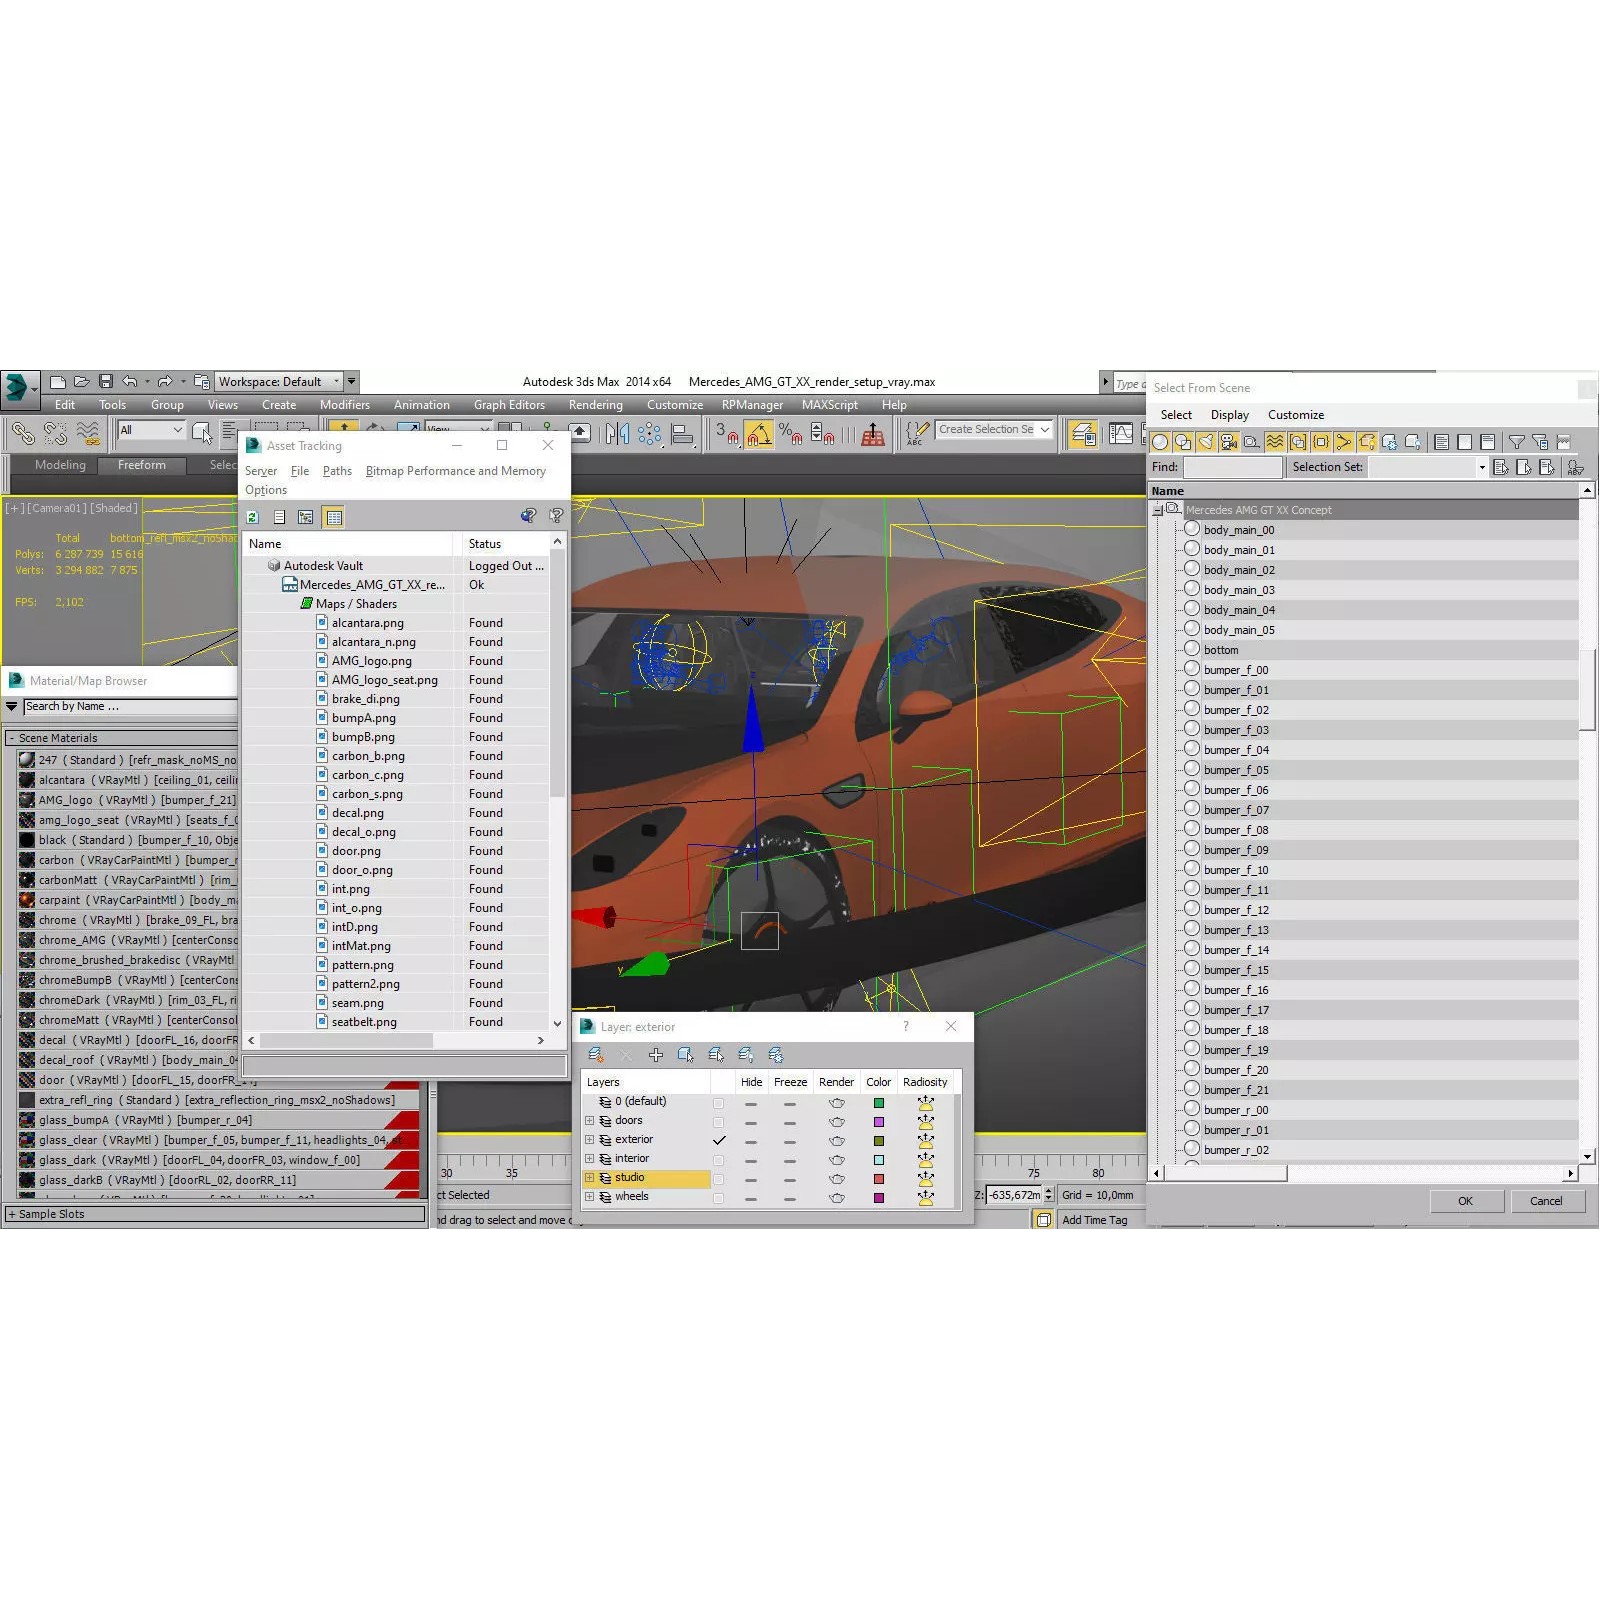The width and height of the screenshot is (1599, 1599).
Task: Open the Bitmap Performance and Memory menu
Action: coord(455,471)
